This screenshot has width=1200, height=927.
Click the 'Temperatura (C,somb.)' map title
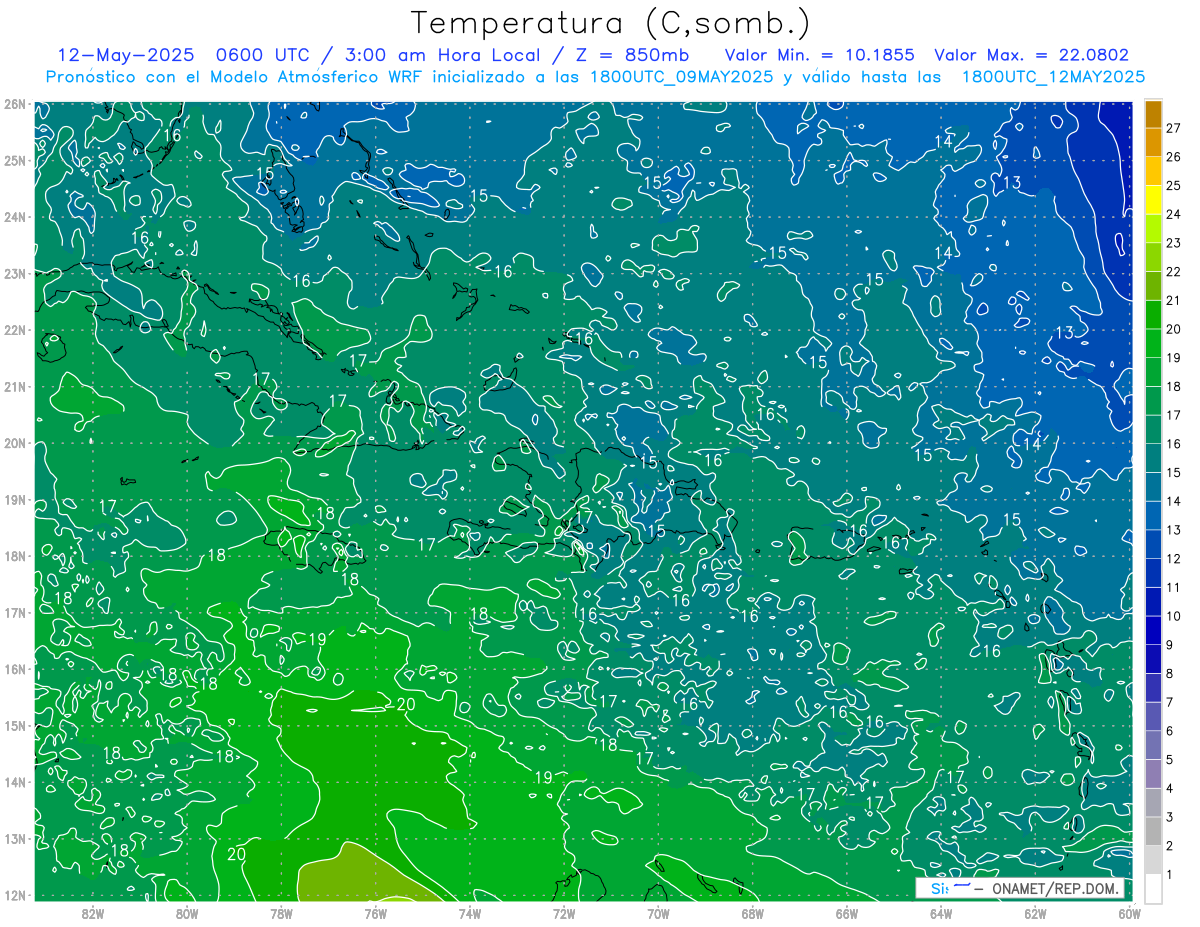[x=611, y=23]
